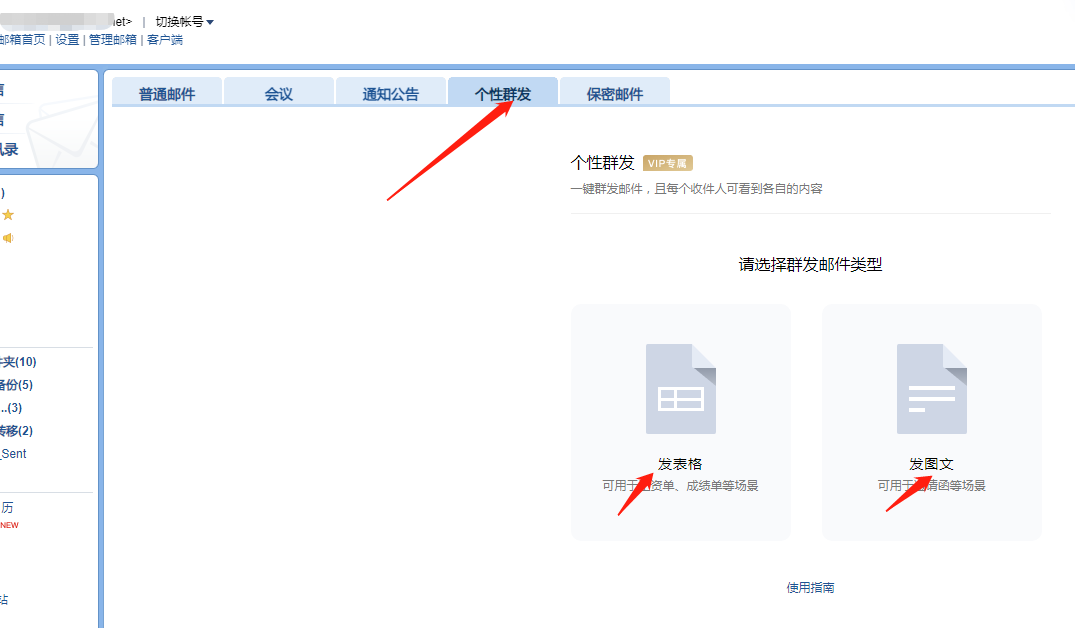Select the 通知公告 tab

(x=391, y=93)
